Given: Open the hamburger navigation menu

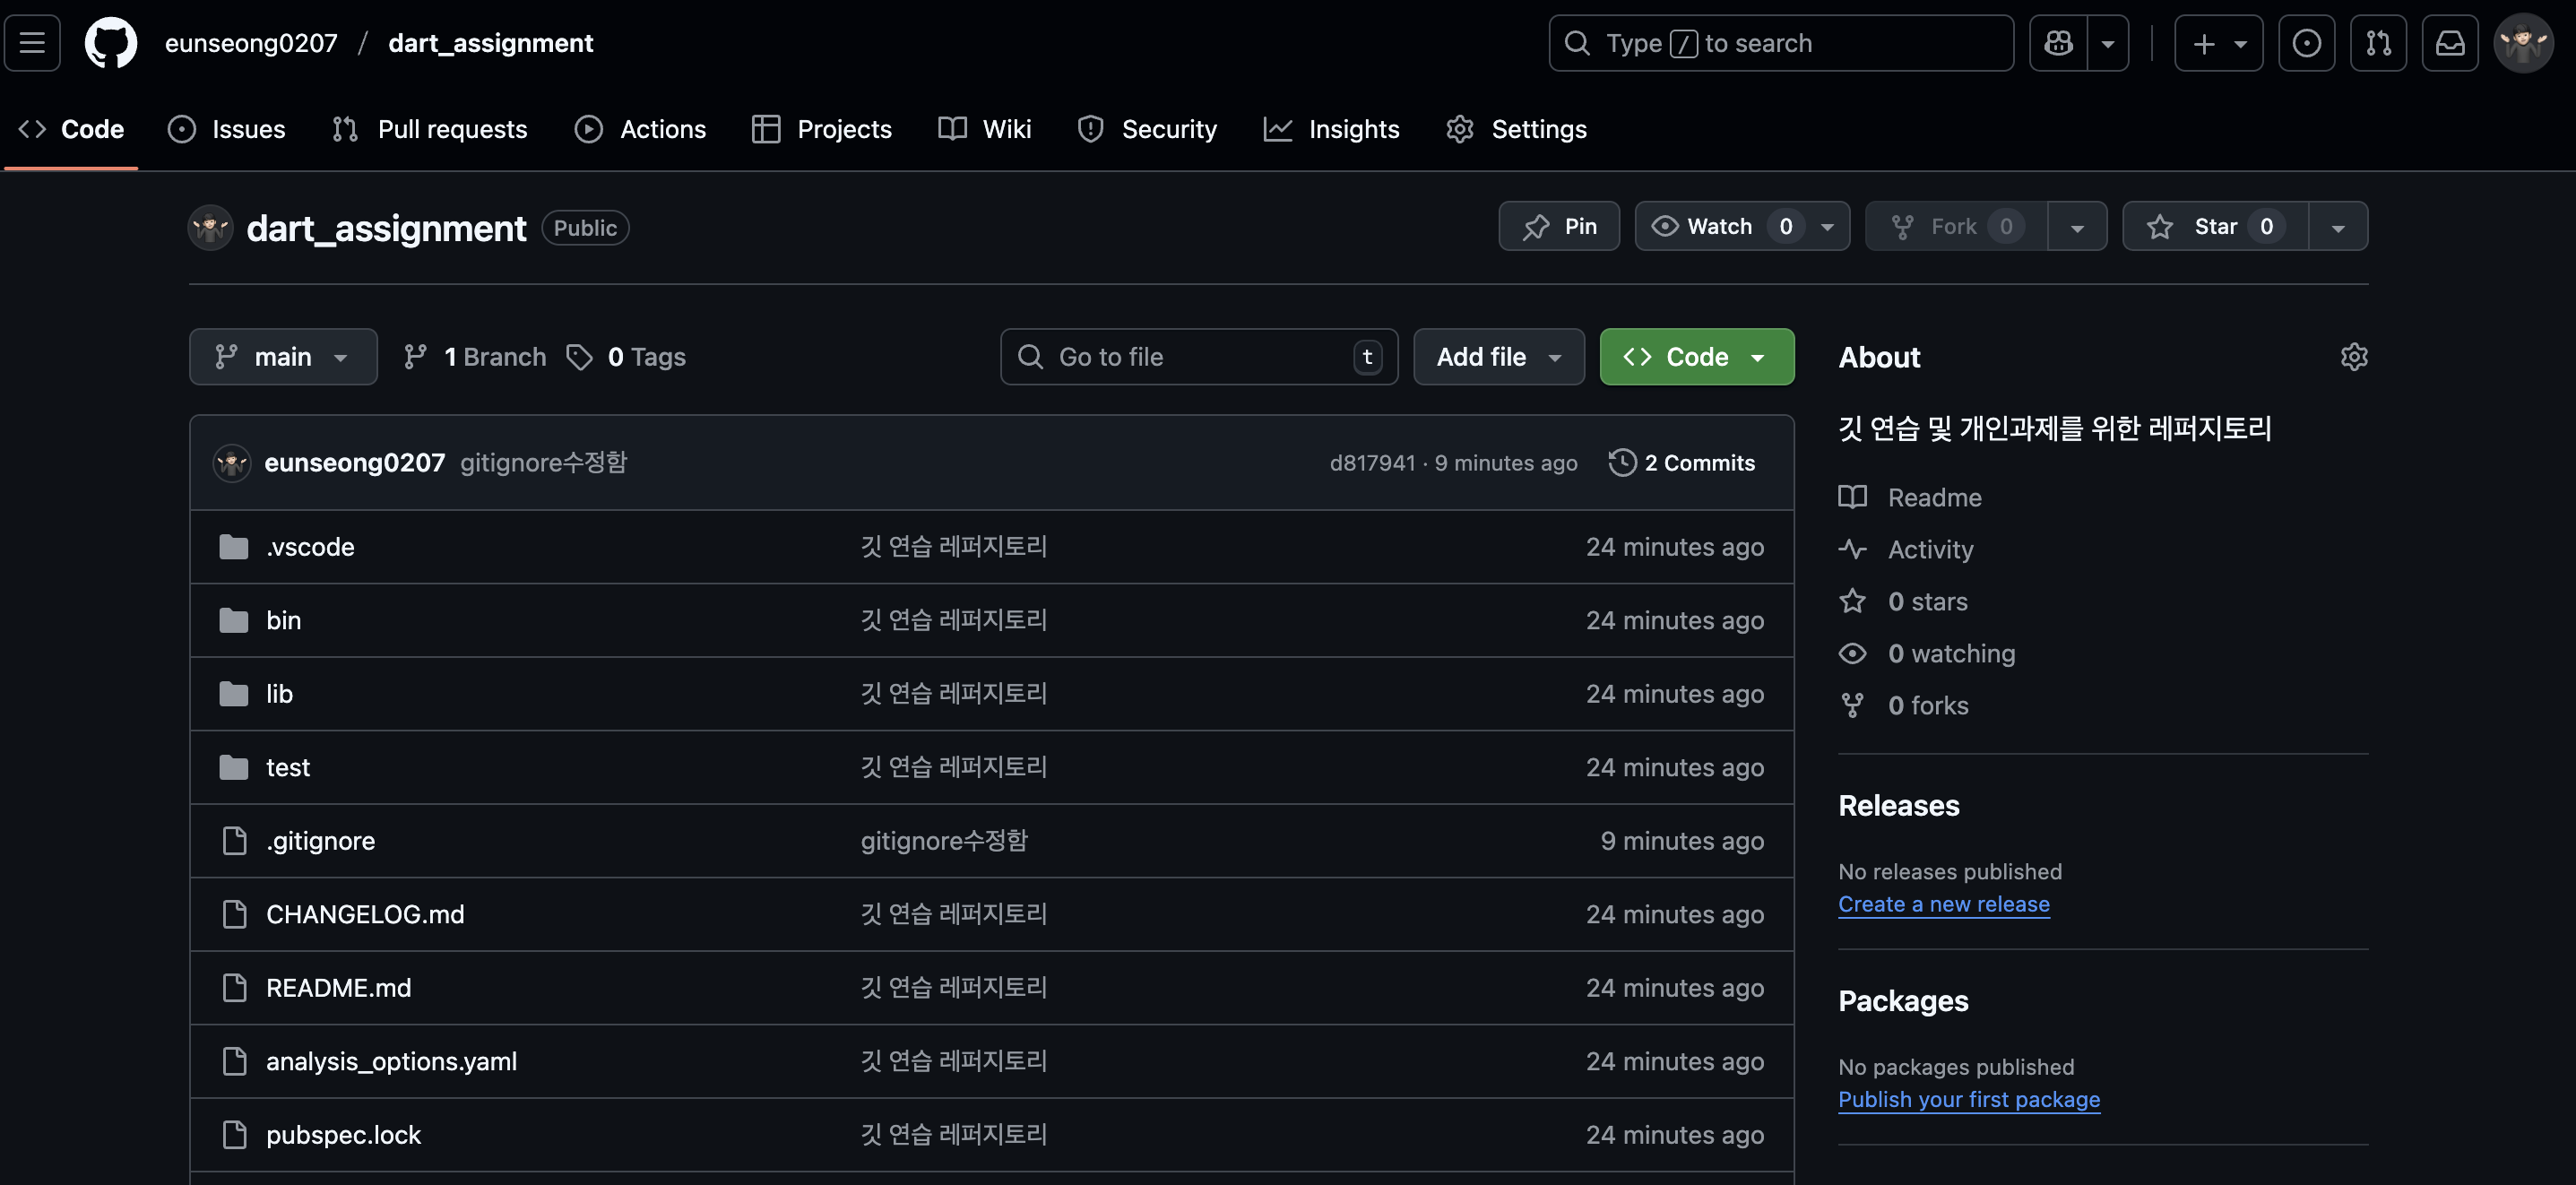Looking at the screenshot, I should (x=32, y=43).
